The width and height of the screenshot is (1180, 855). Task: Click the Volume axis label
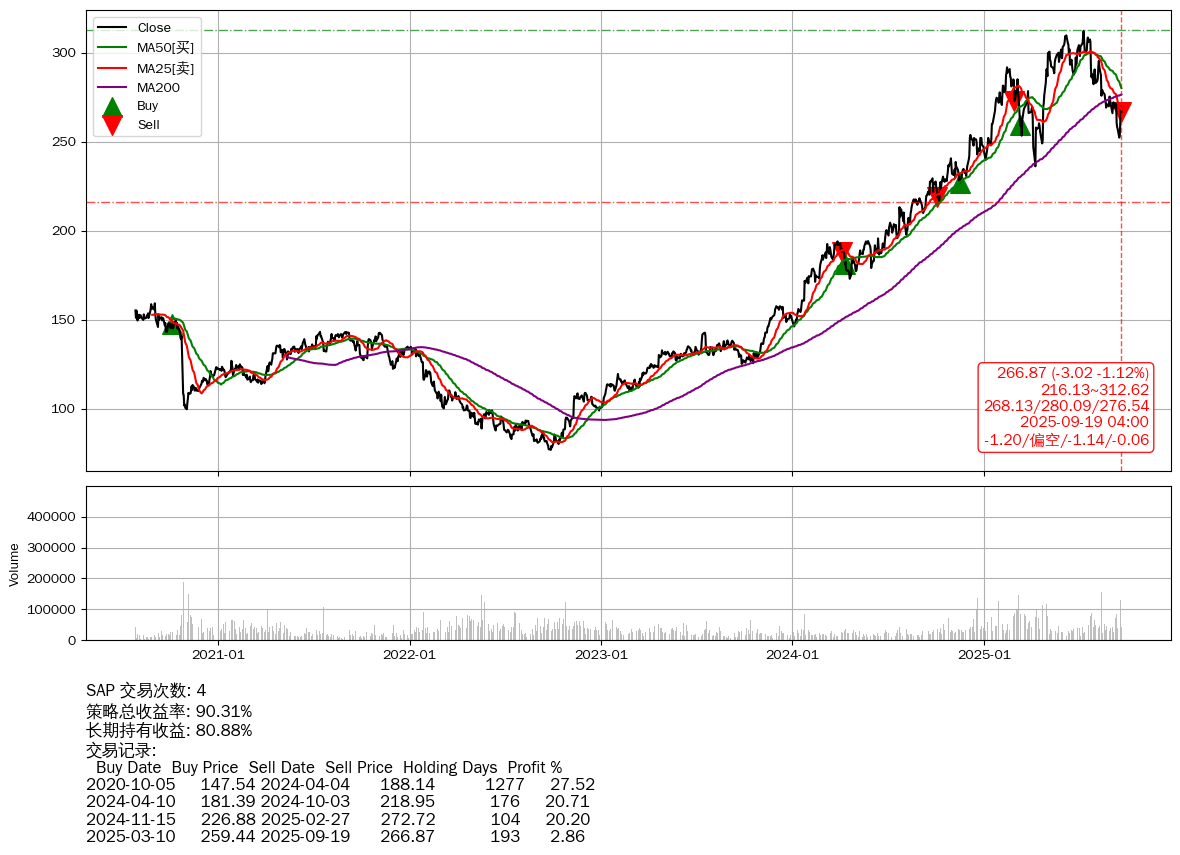click(x=14, y=564)
